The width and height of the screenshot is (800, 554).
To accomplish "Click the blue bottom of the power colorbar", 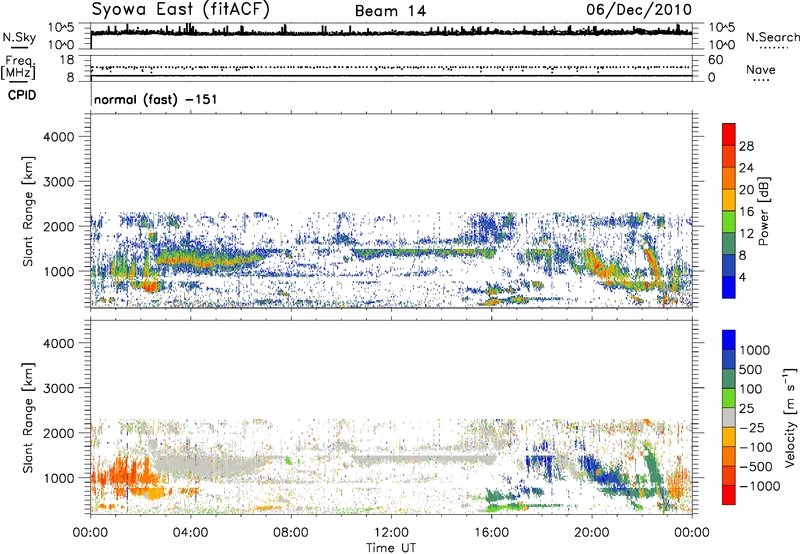I will click(729, 288).
